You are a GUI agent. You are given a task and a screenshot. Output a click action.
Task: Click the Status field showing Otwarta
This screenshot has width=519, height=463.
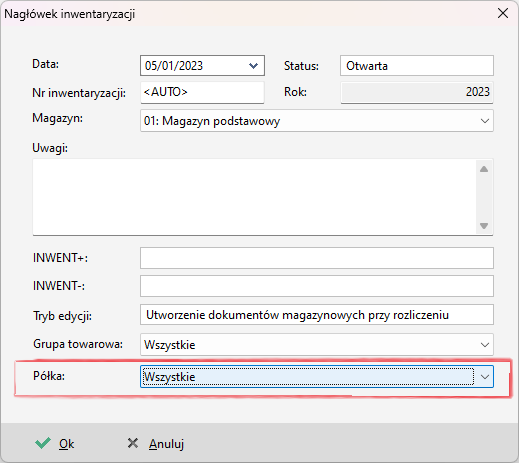pyautogui.click(x=417, y=66)
